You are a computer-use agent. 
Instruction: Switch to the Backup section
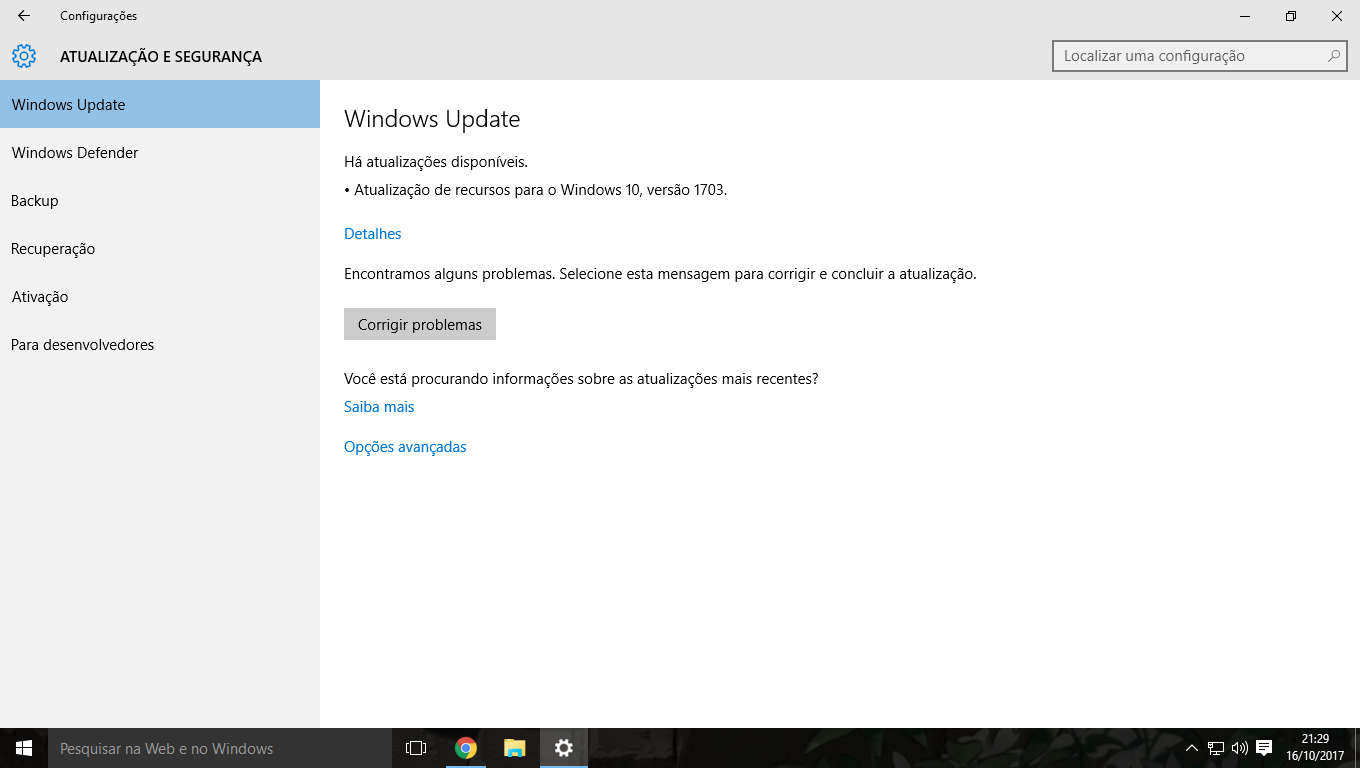tap(160, 200)
